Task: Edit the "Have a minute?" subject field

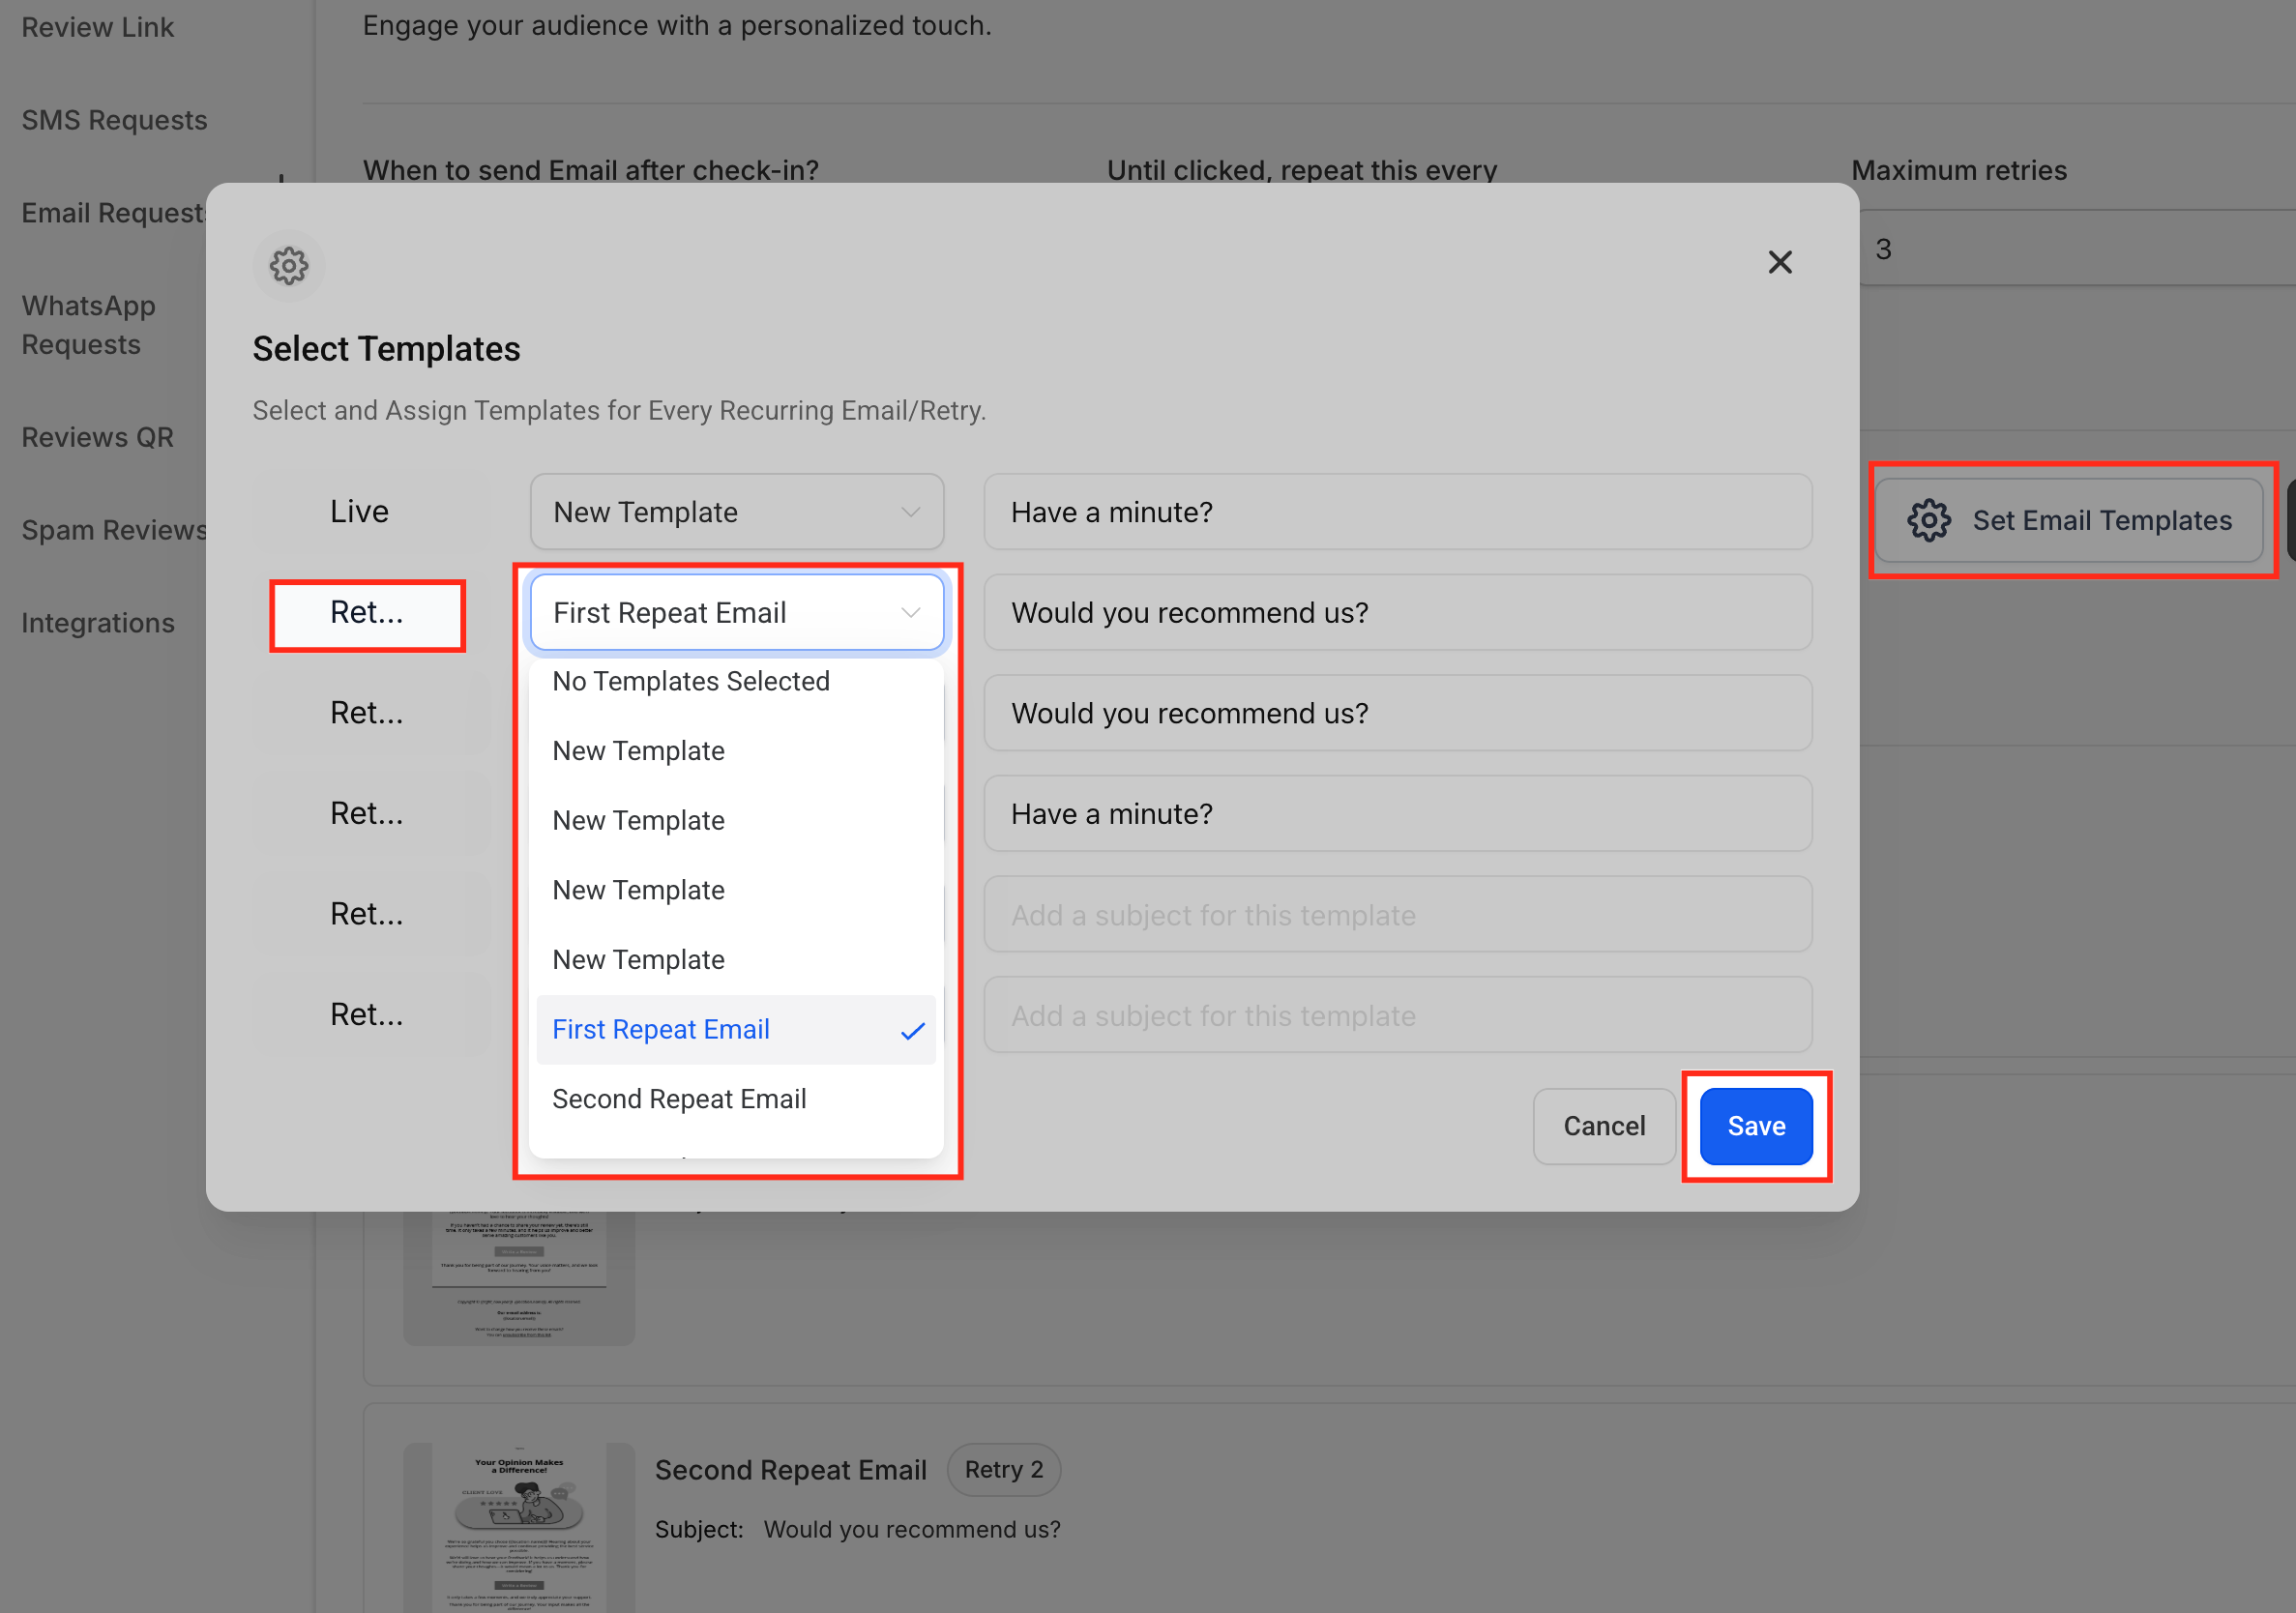Action: click(1397, 512)
